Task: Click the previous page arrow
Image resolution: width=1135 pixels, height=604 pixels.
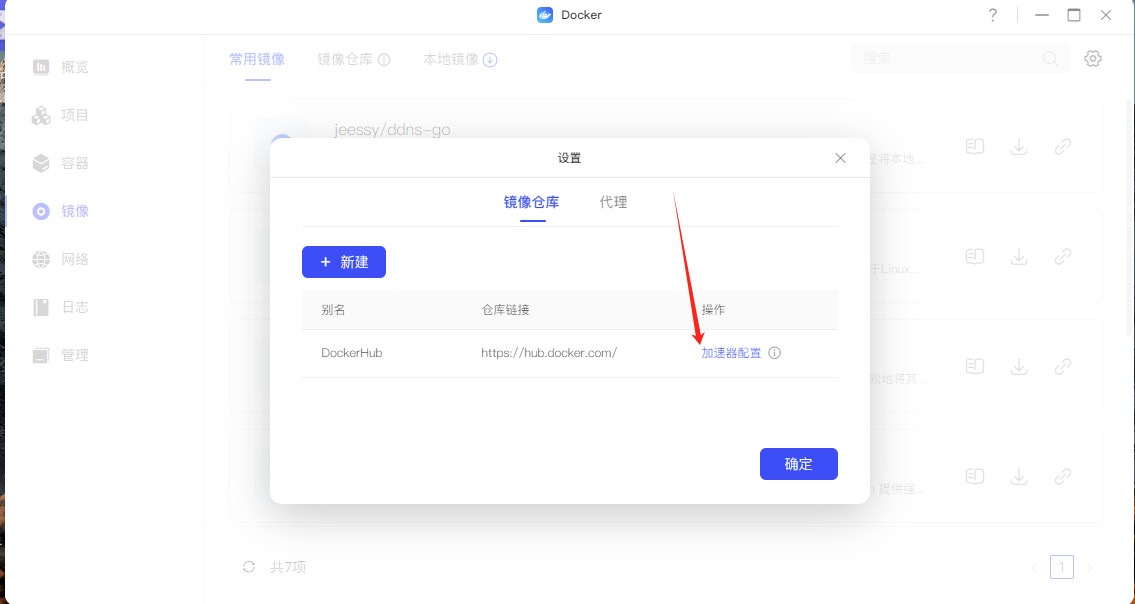Action: pos(1034,567)
